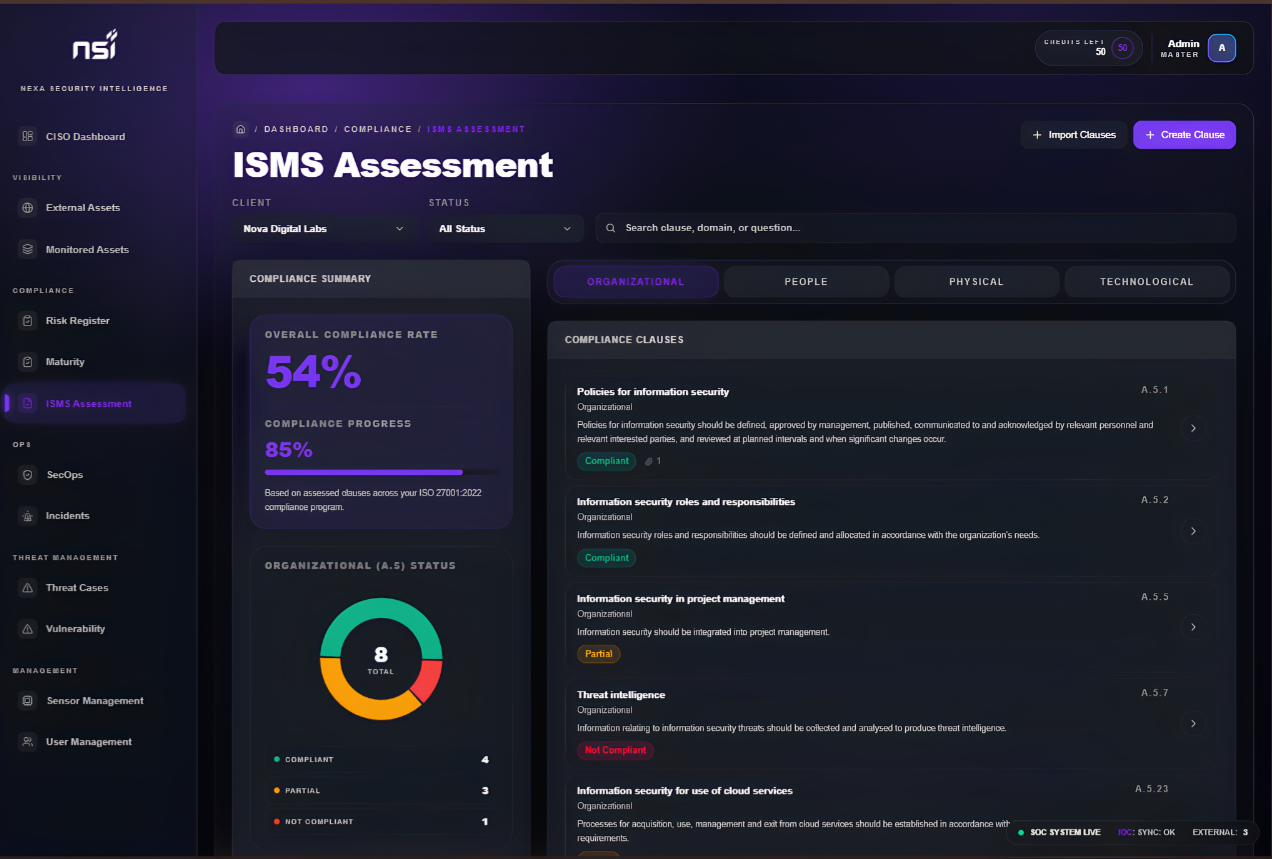Image resolution: width=1272 pixels, height=859 pixels.
Task: Click the 85% compliance progress value
Action: 289,450
